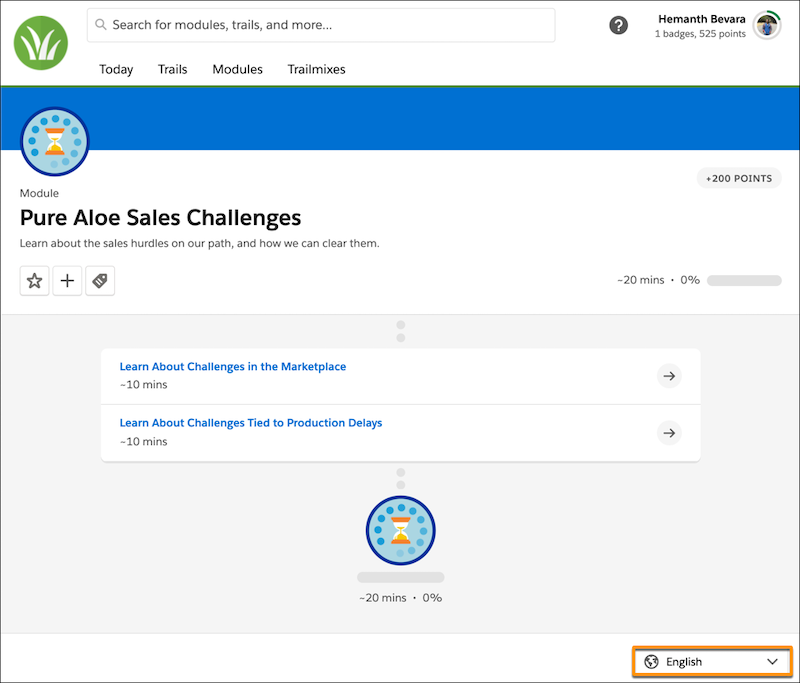Viewport: 800px width, 683px height.
Task: Switch to the Modules tab
Action: [x=238, y=69]
